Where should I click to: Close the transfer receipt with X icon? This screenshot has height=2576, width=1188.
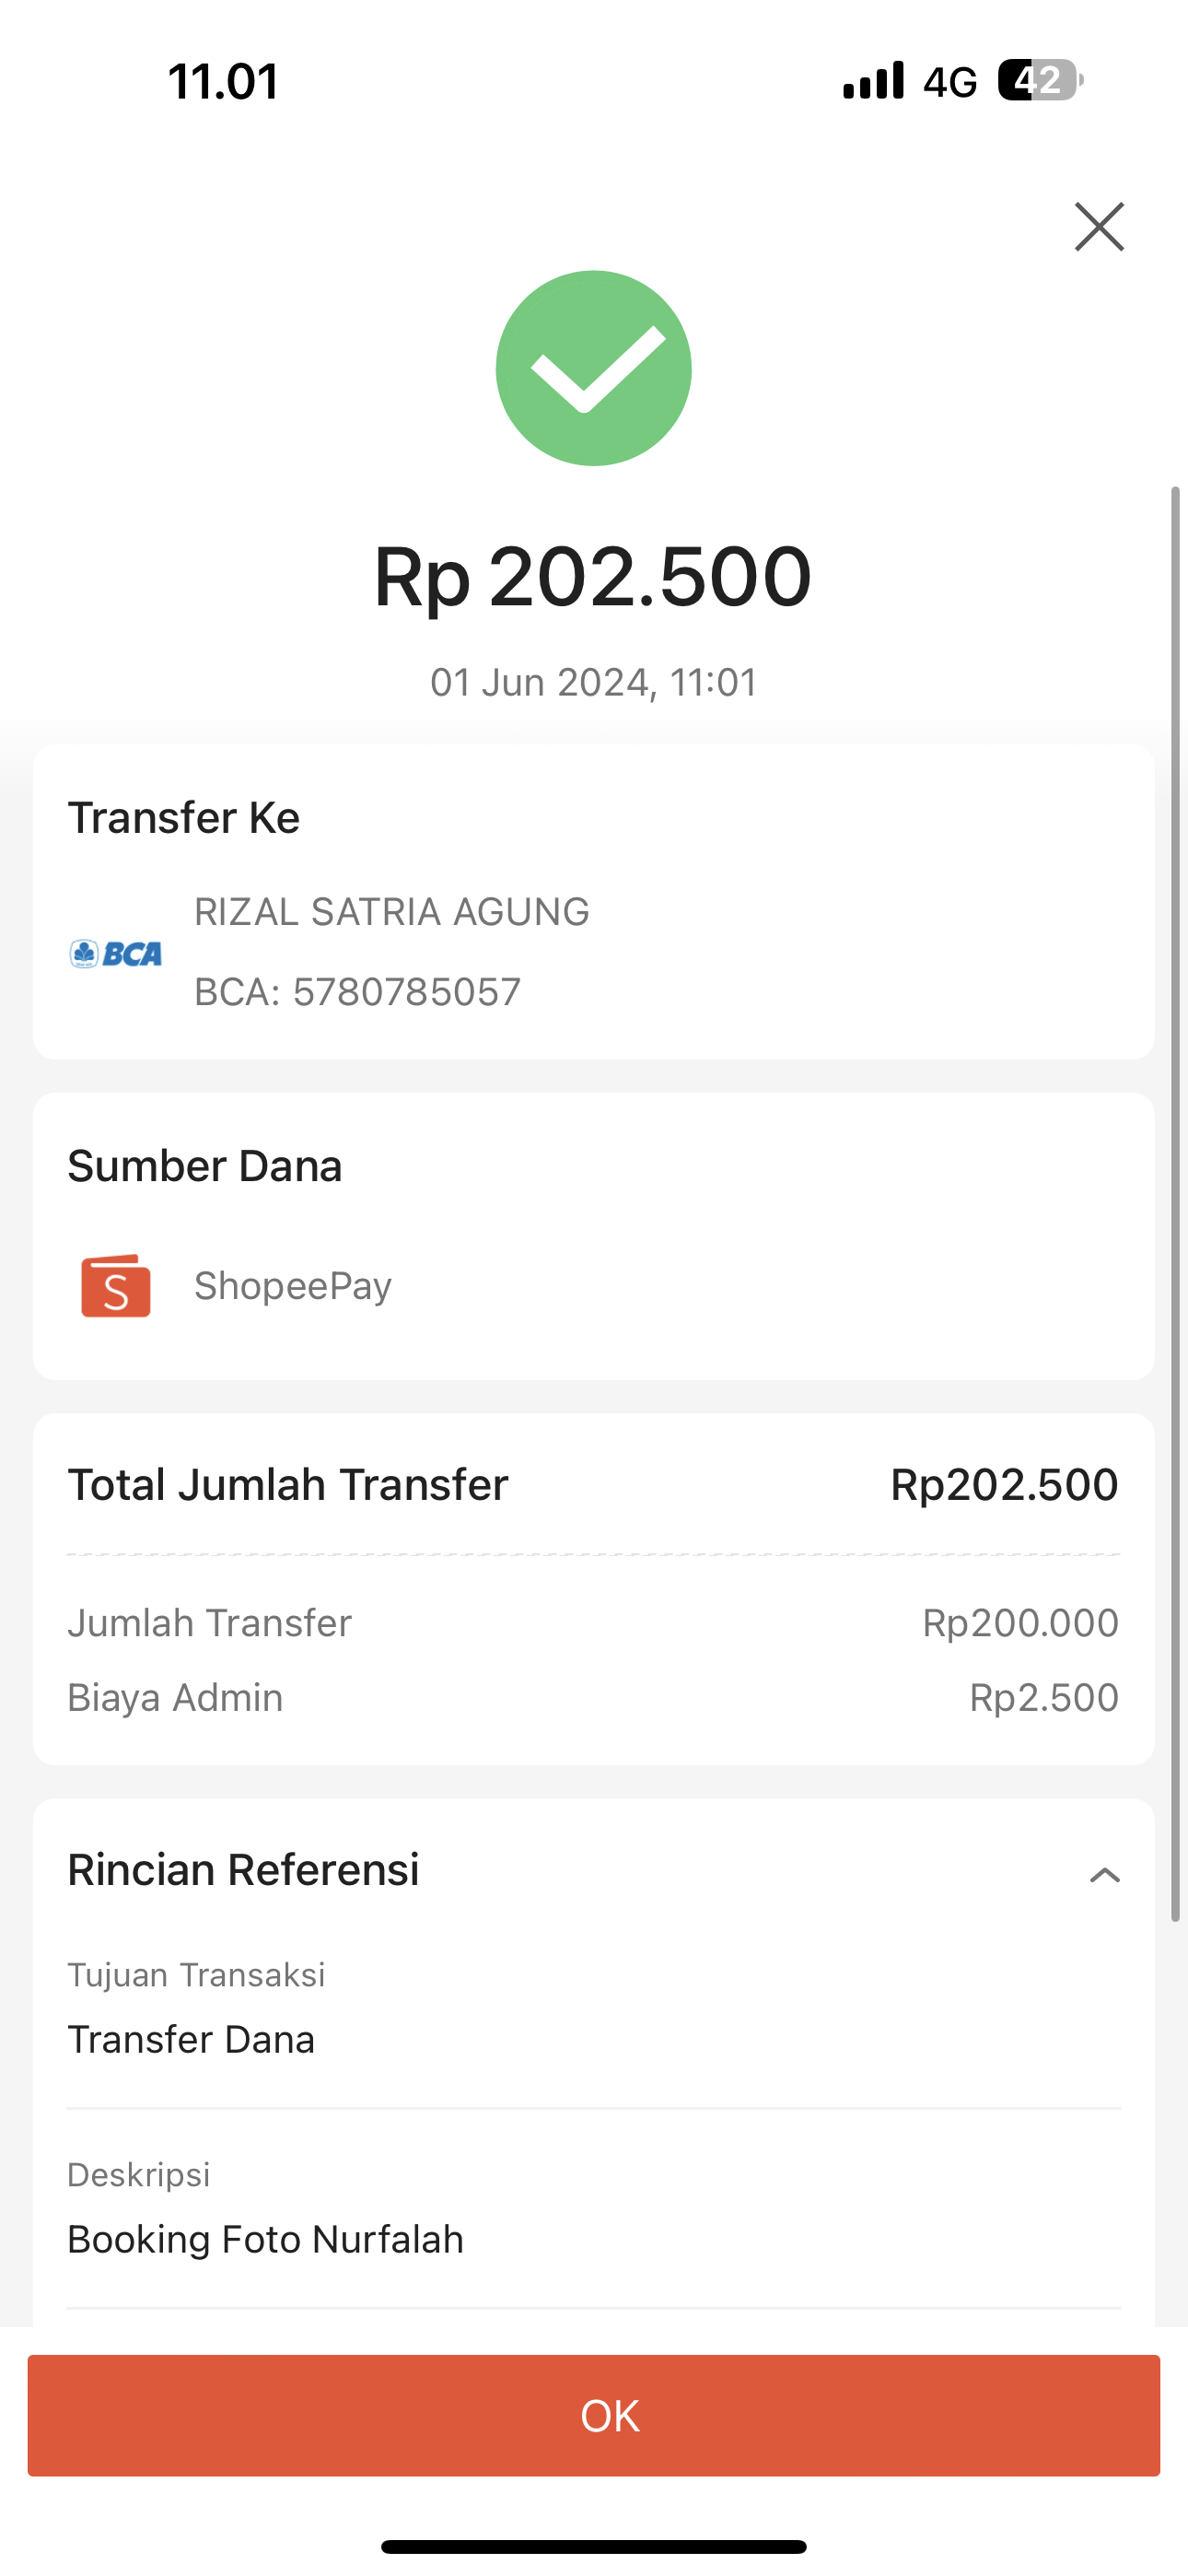click(x=1099, y=227)
